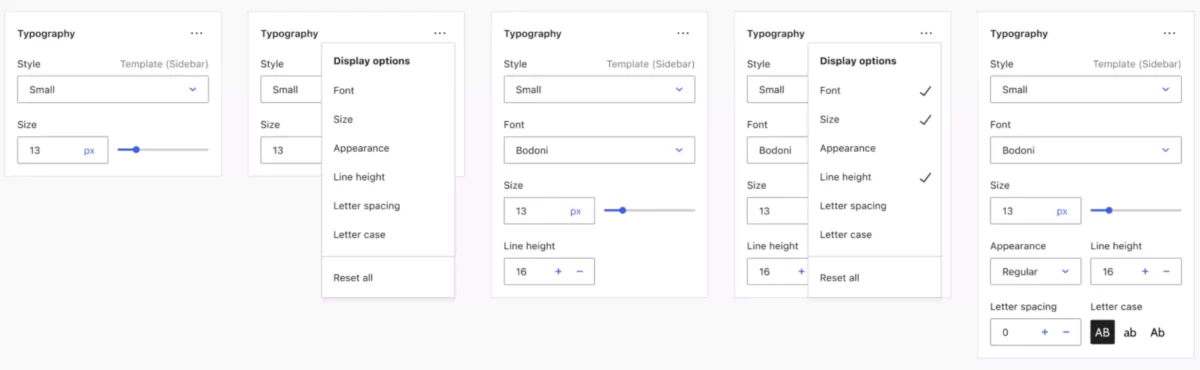This screenshot has height=370, width=1200.
Task: Uncheck Font in the checked Display options menu
Action: 874,90
